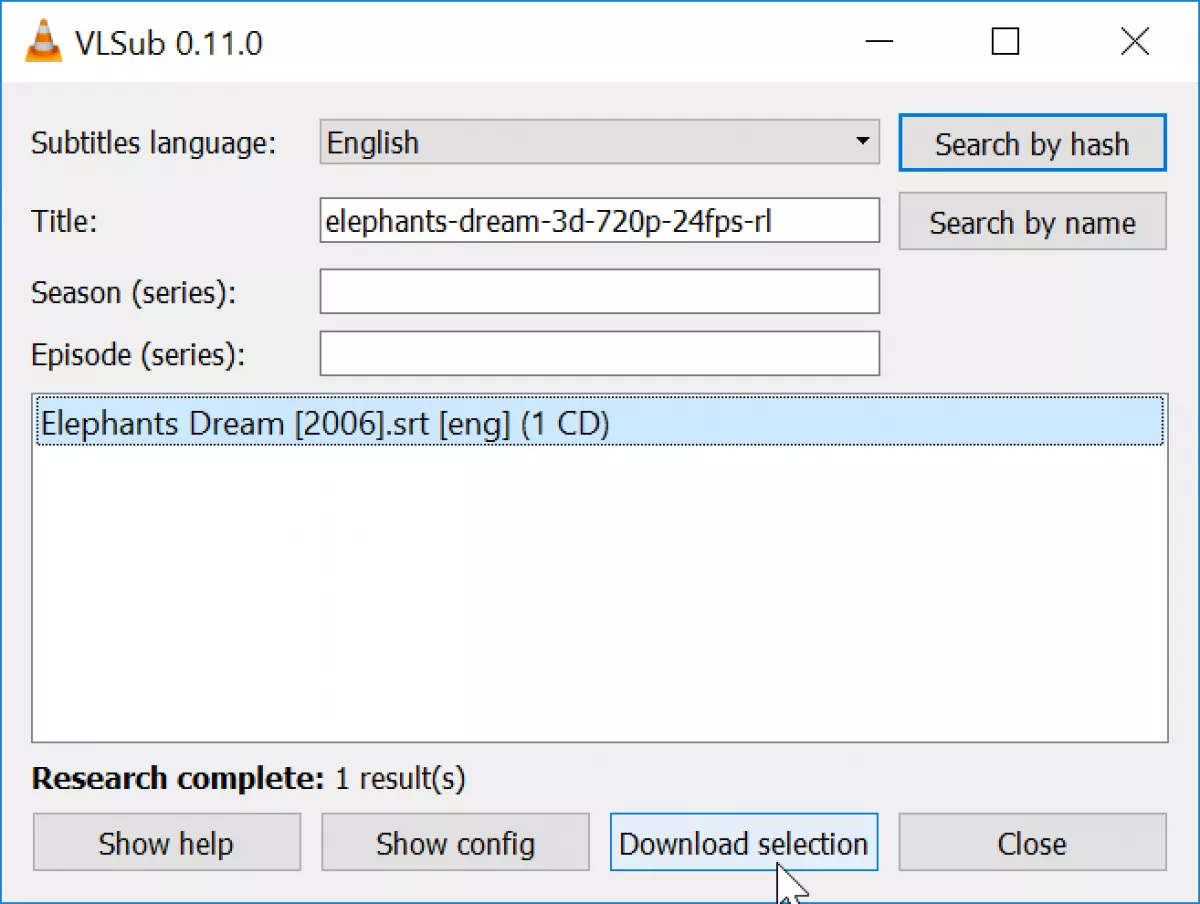Open the Subtitles language dropdown
Viewport: 1200px width, 904px height.
(600, 143)
